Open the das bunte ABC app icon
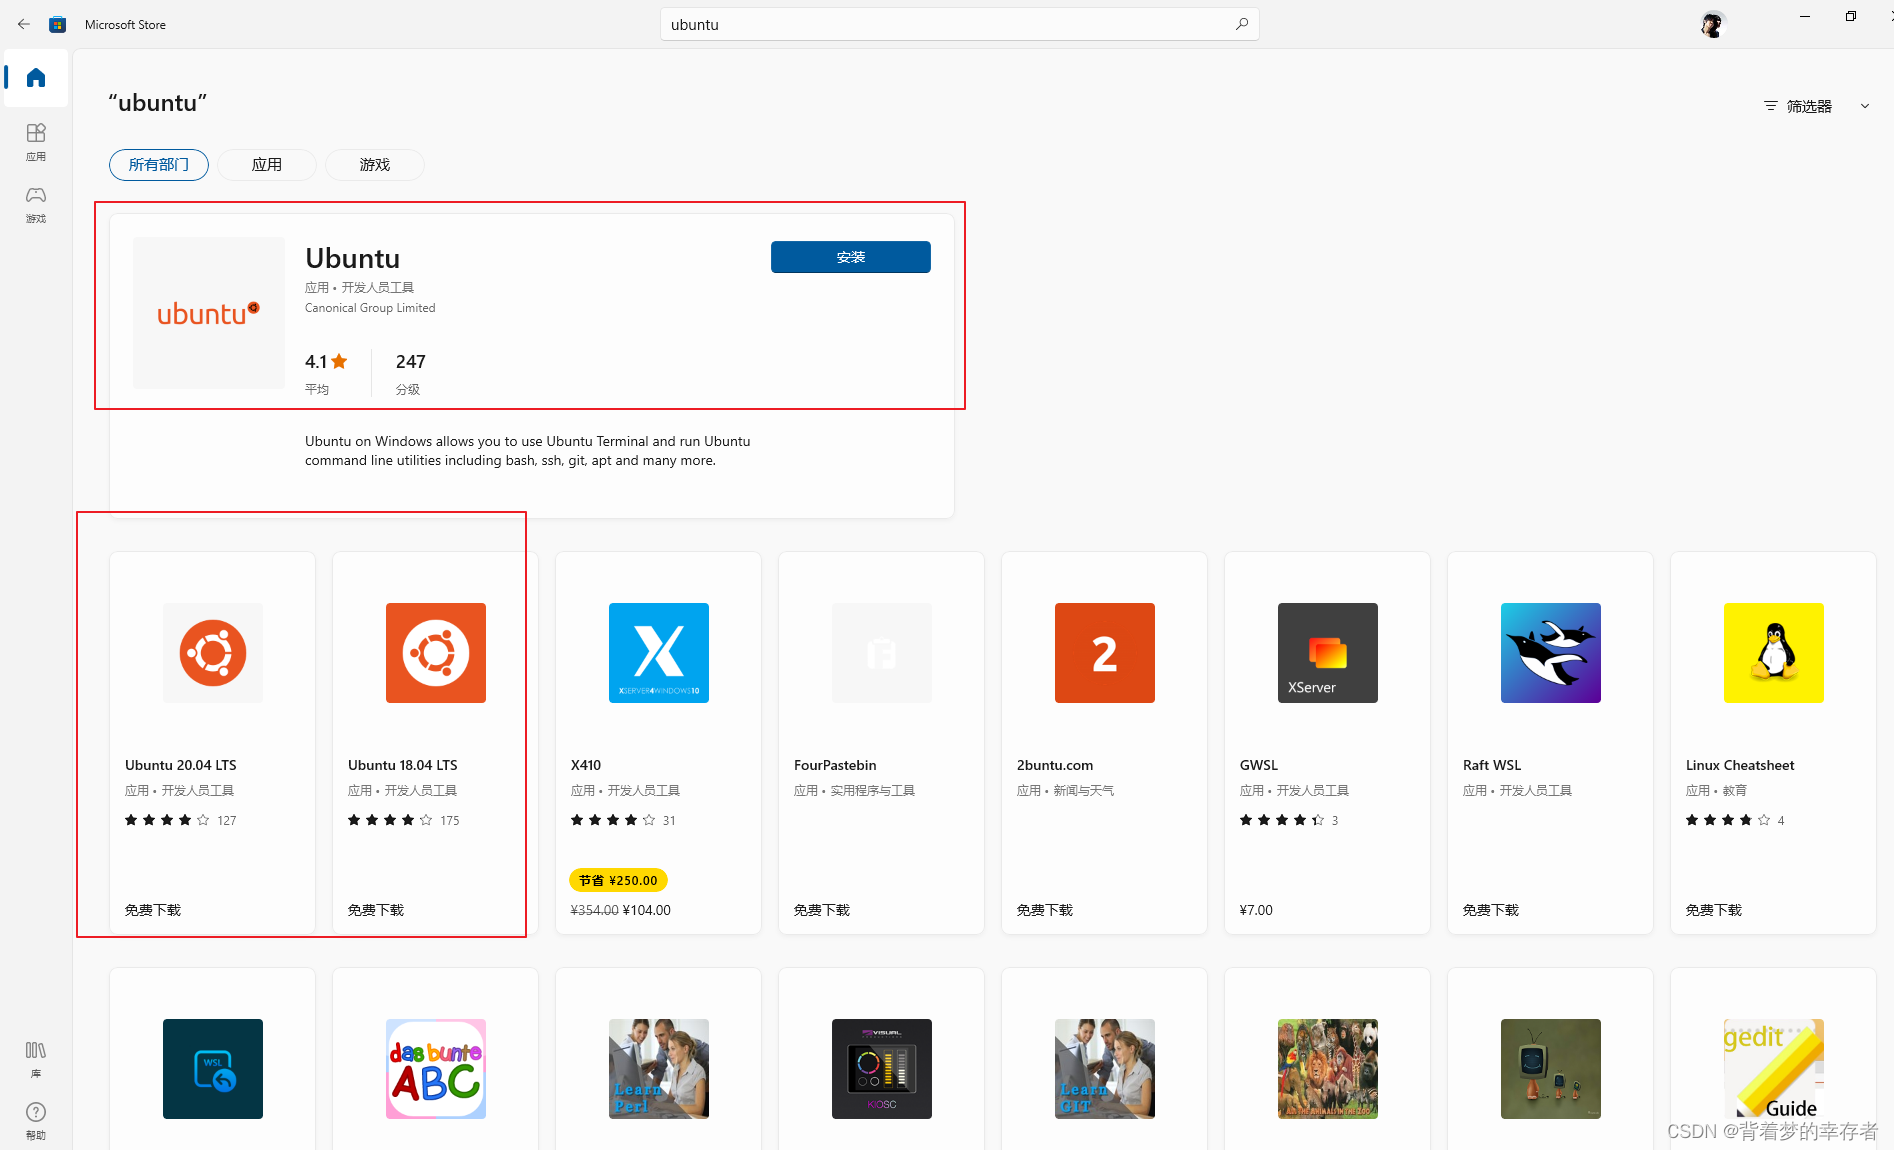Viewport: 1894px width, 1150px height. click(x=436, y=1069)
